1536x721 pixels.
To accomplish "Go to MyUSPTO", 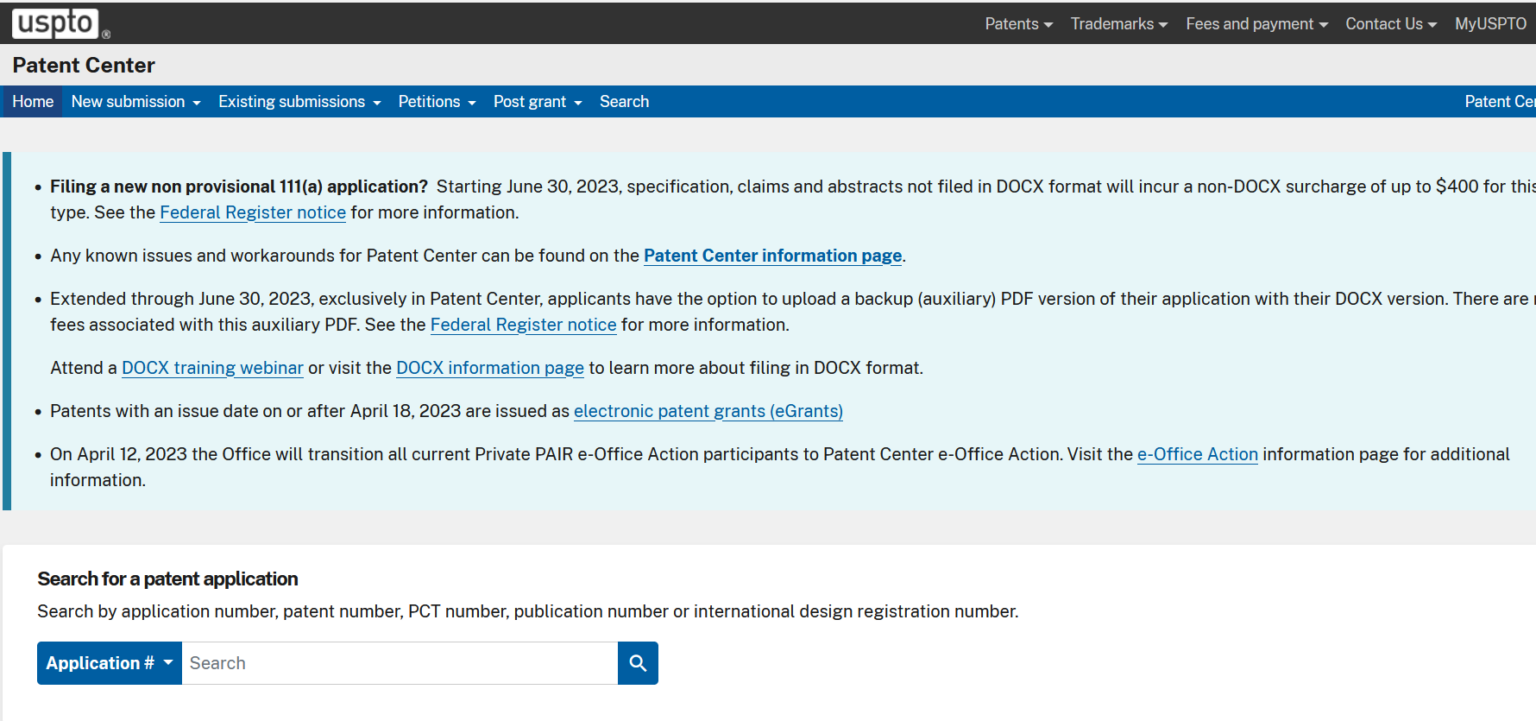I will click(1489, 23).
